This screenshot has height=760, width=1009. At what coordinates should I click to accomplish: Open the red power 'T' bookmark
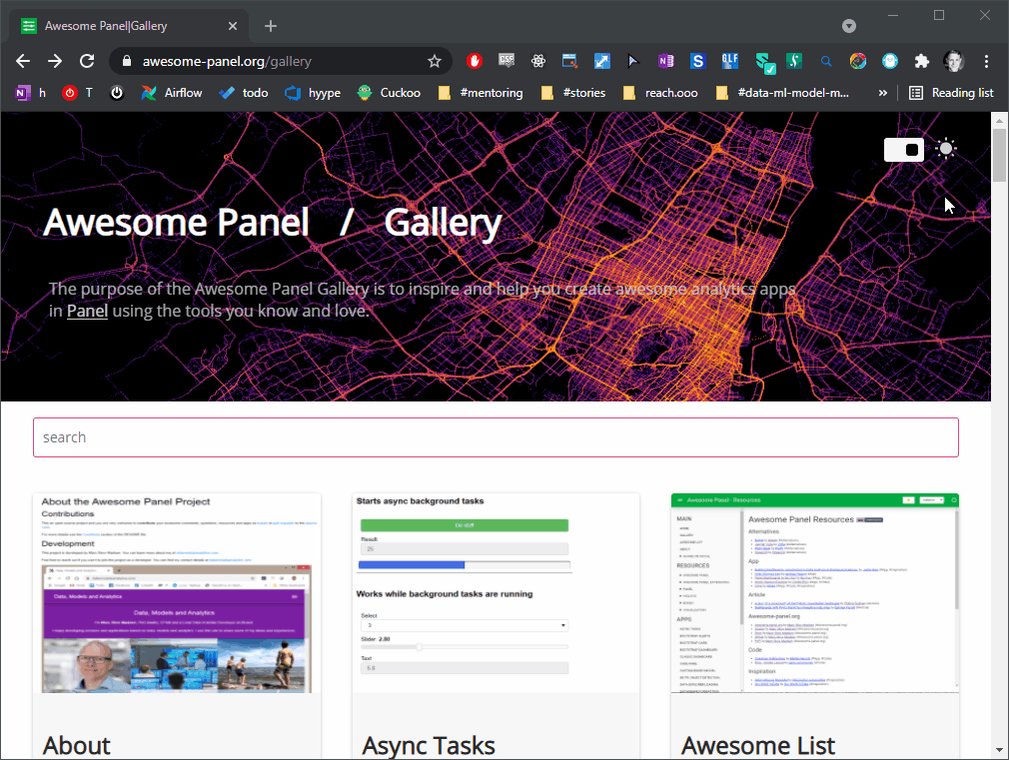(x=77, y=93)
